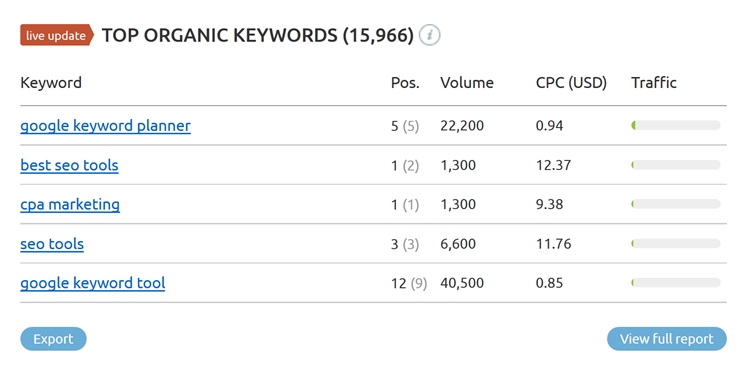Open the best seo tools keyword link

[69, 165]
